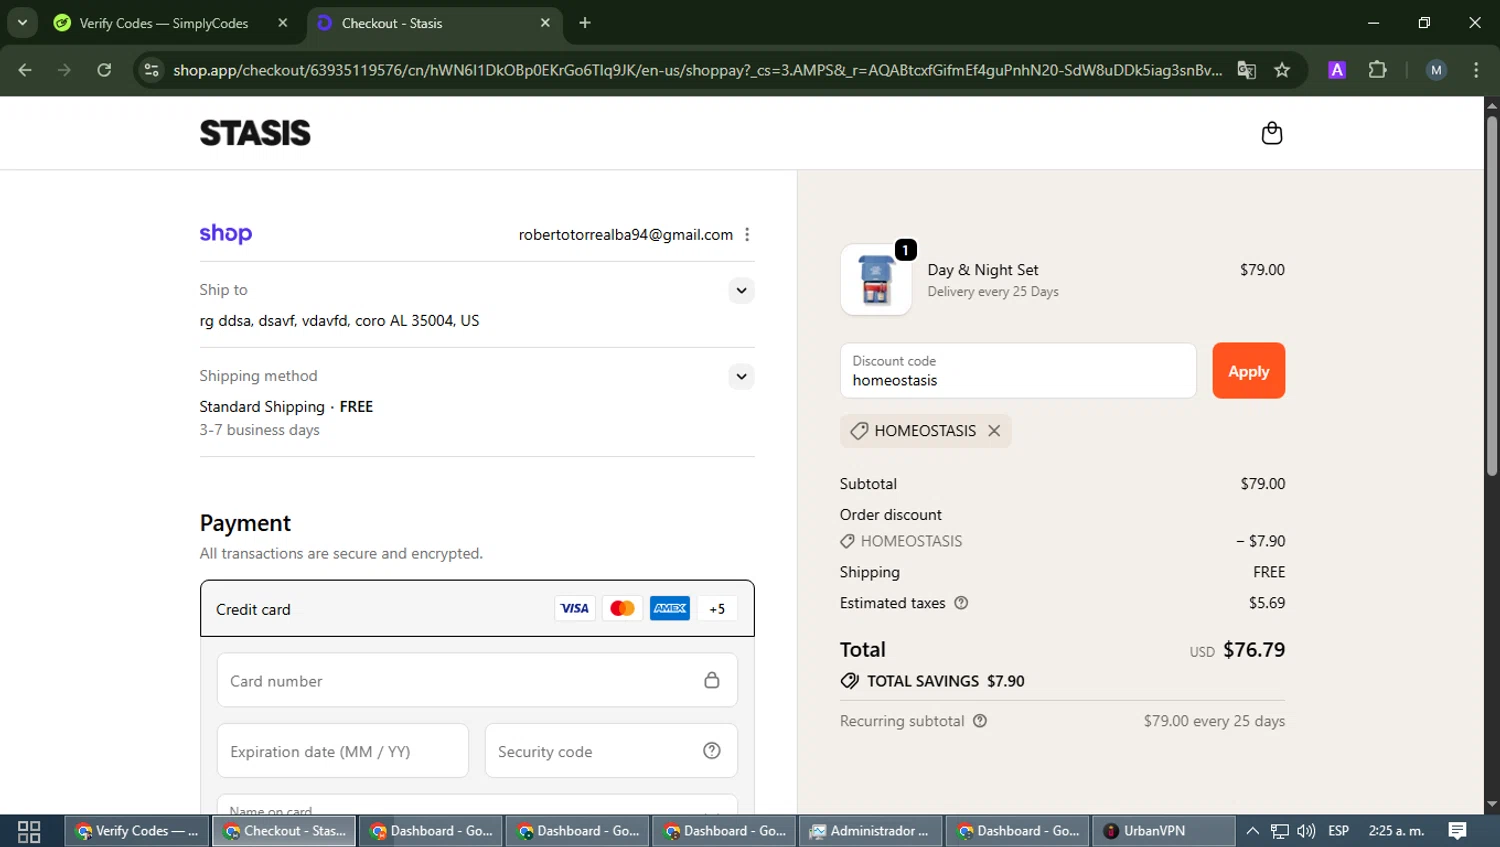Screen dimensions: 1500x847
Task: Select the Credit card payment option
Action: tap(477, 608)
